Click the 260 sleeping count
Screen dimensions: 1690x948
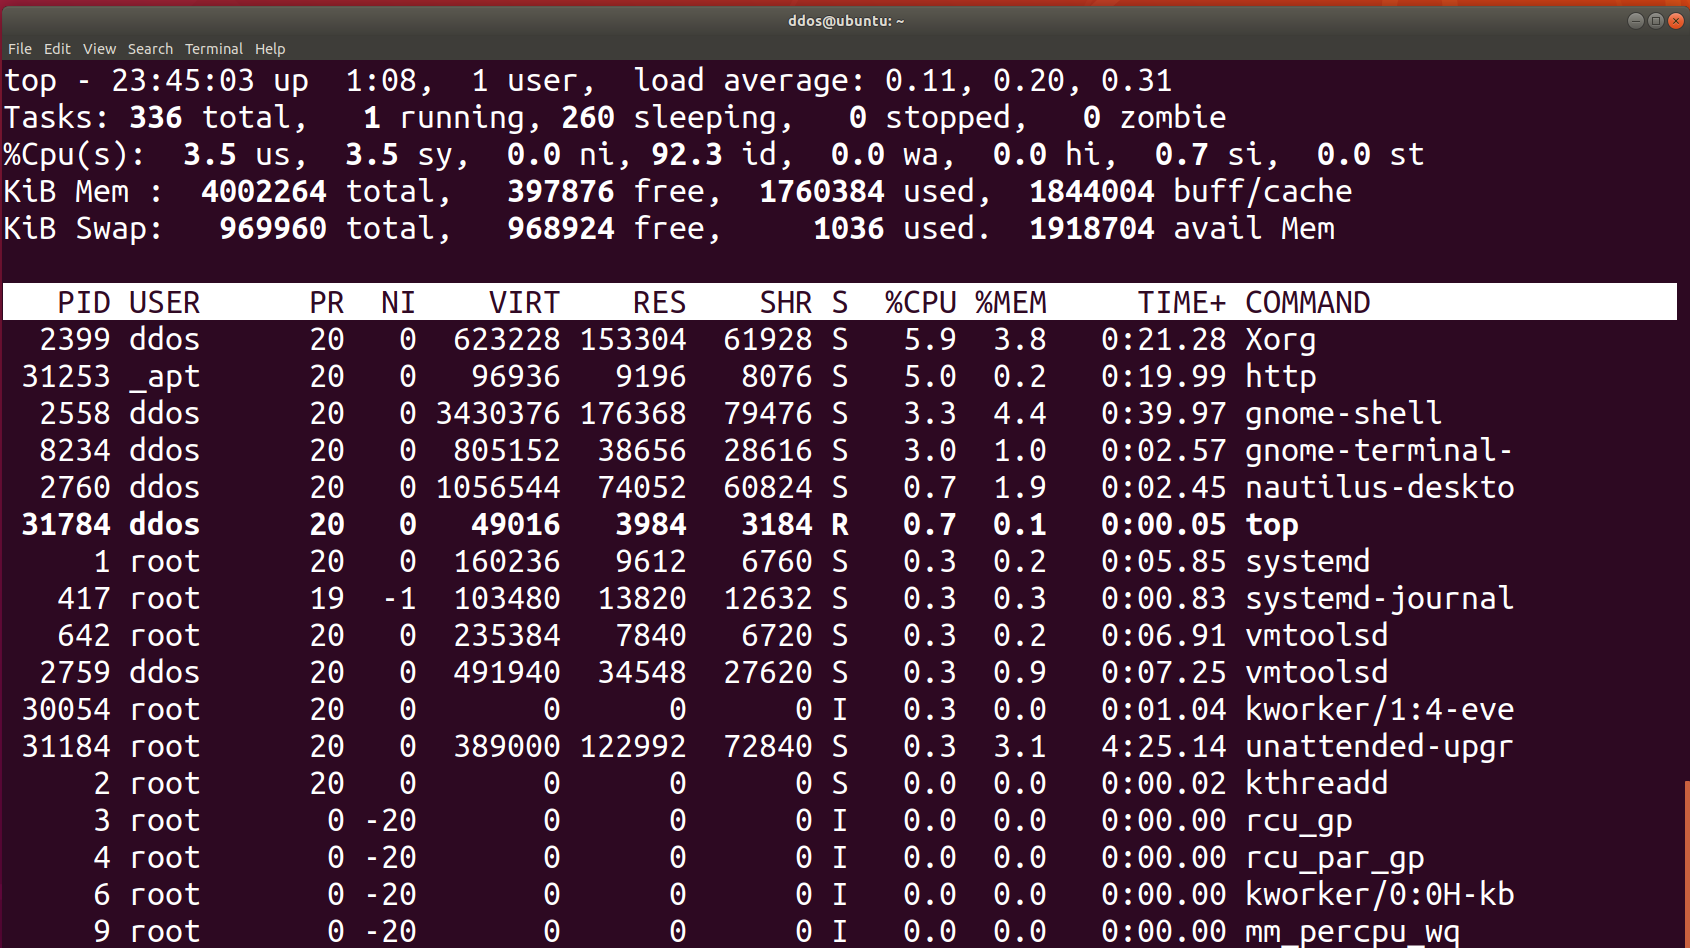pyautogui.click(x=588, y=118)
